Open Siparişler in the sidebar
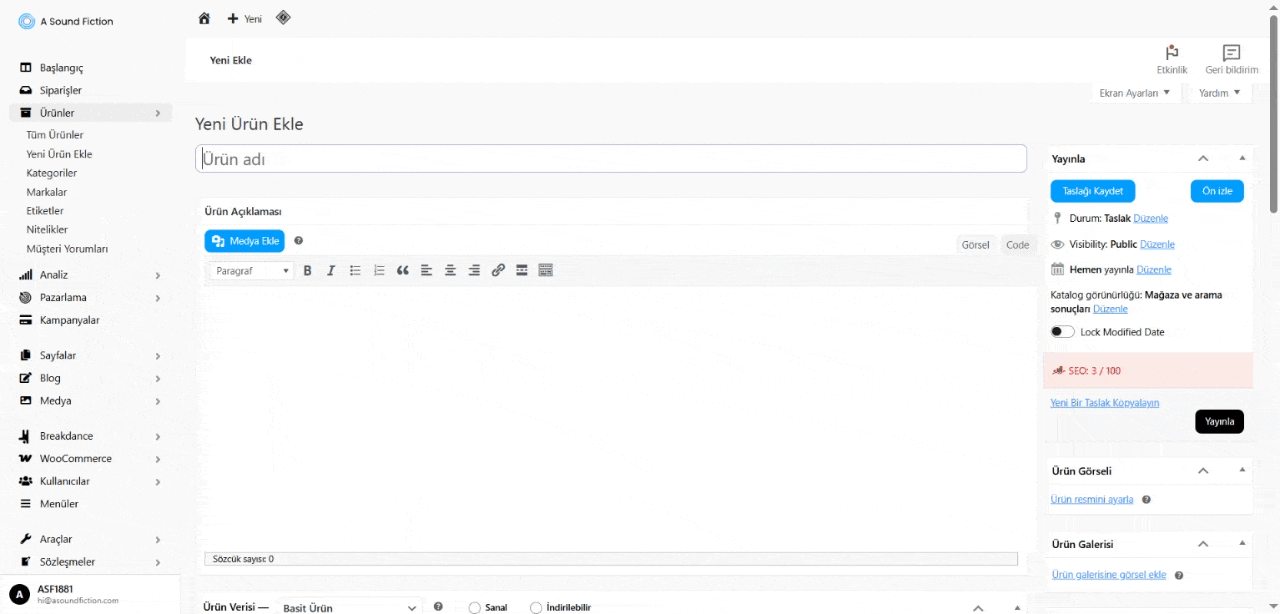1280x614 pixels. (60, 90)
